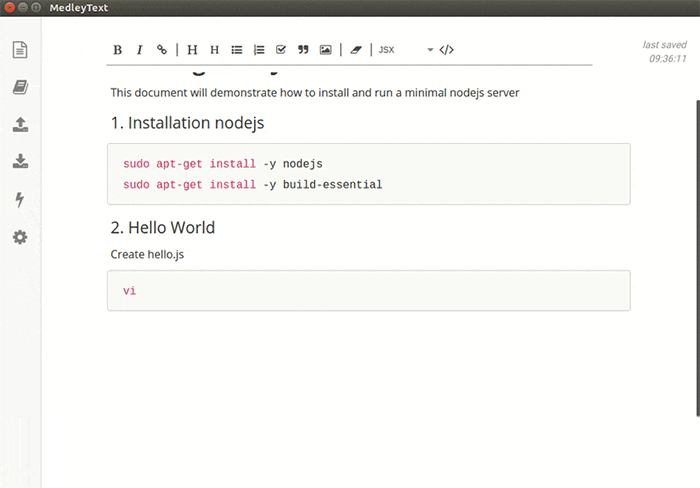Click the upload icon in the sidebar
Screen dimensions: 700x488
[x=20, y=125]
